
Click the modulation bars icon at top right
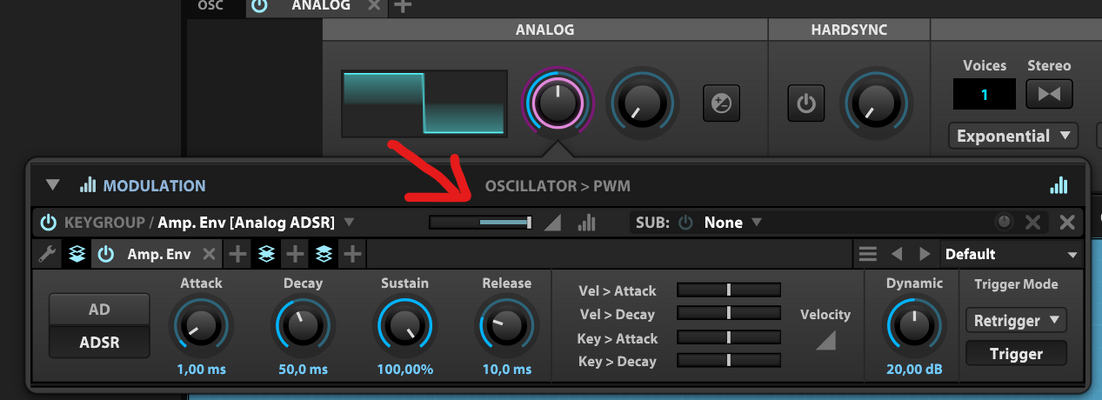coord(1058,185)
